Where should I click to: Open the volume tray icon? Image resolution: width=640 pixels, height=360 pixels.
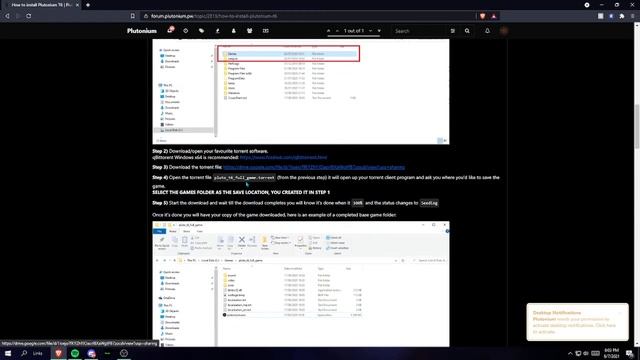click(x=587, y=353)
